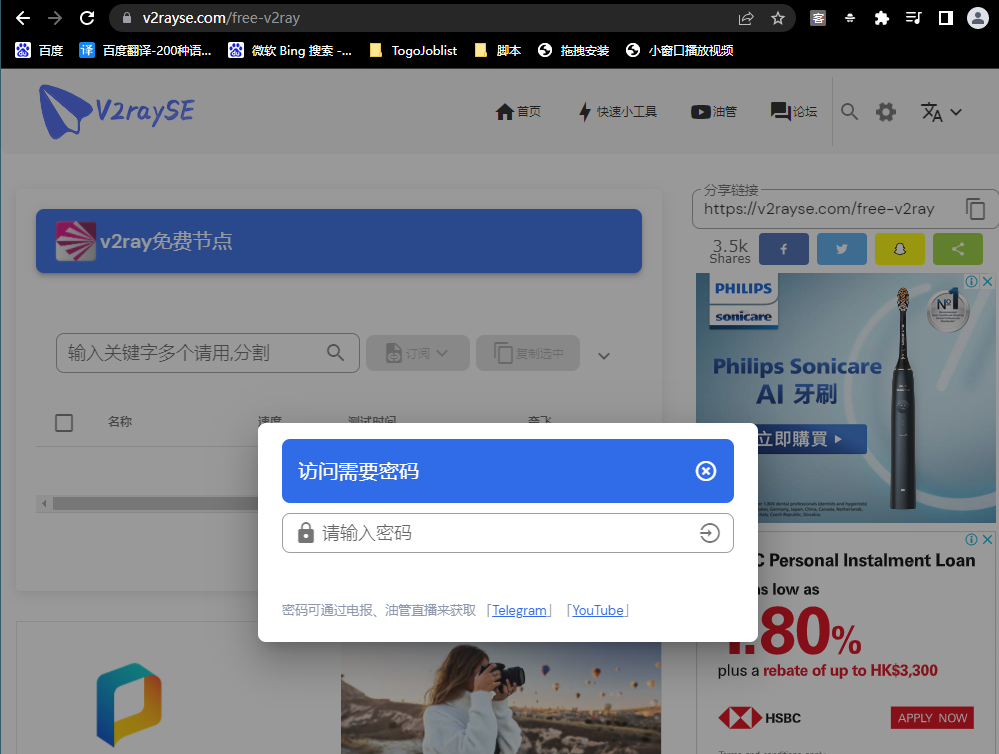Share the page via the Facebook icon
Viewport: 999px width, 754px height.
[783, 248]
